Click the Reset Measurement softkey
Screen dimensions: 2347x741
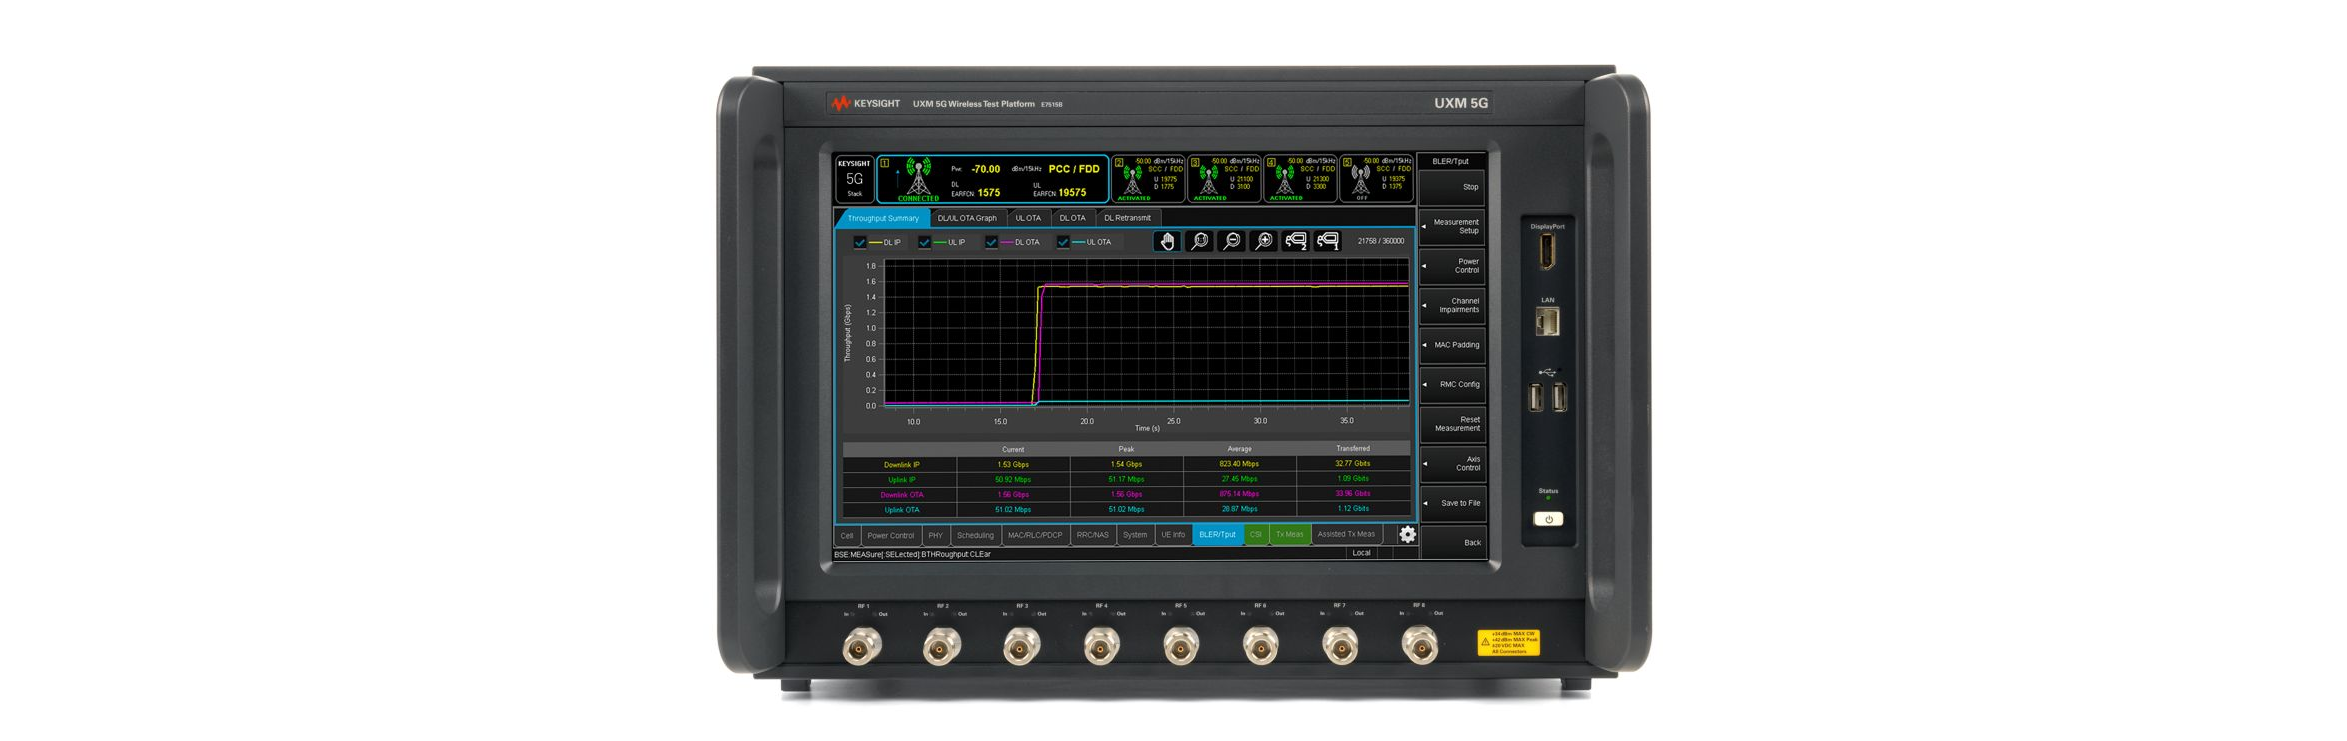pos(1452,424)
